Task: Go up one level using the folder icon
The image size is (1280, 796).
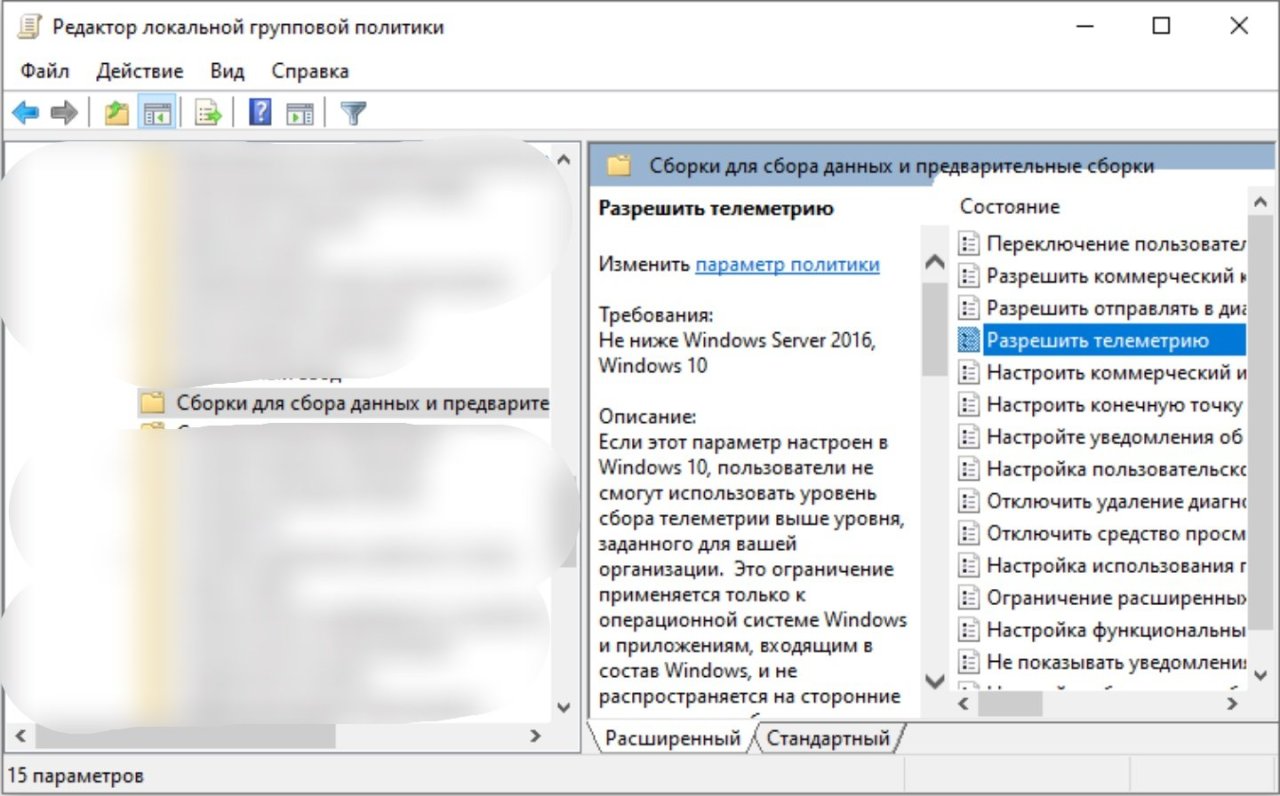Action: point(117,113)
